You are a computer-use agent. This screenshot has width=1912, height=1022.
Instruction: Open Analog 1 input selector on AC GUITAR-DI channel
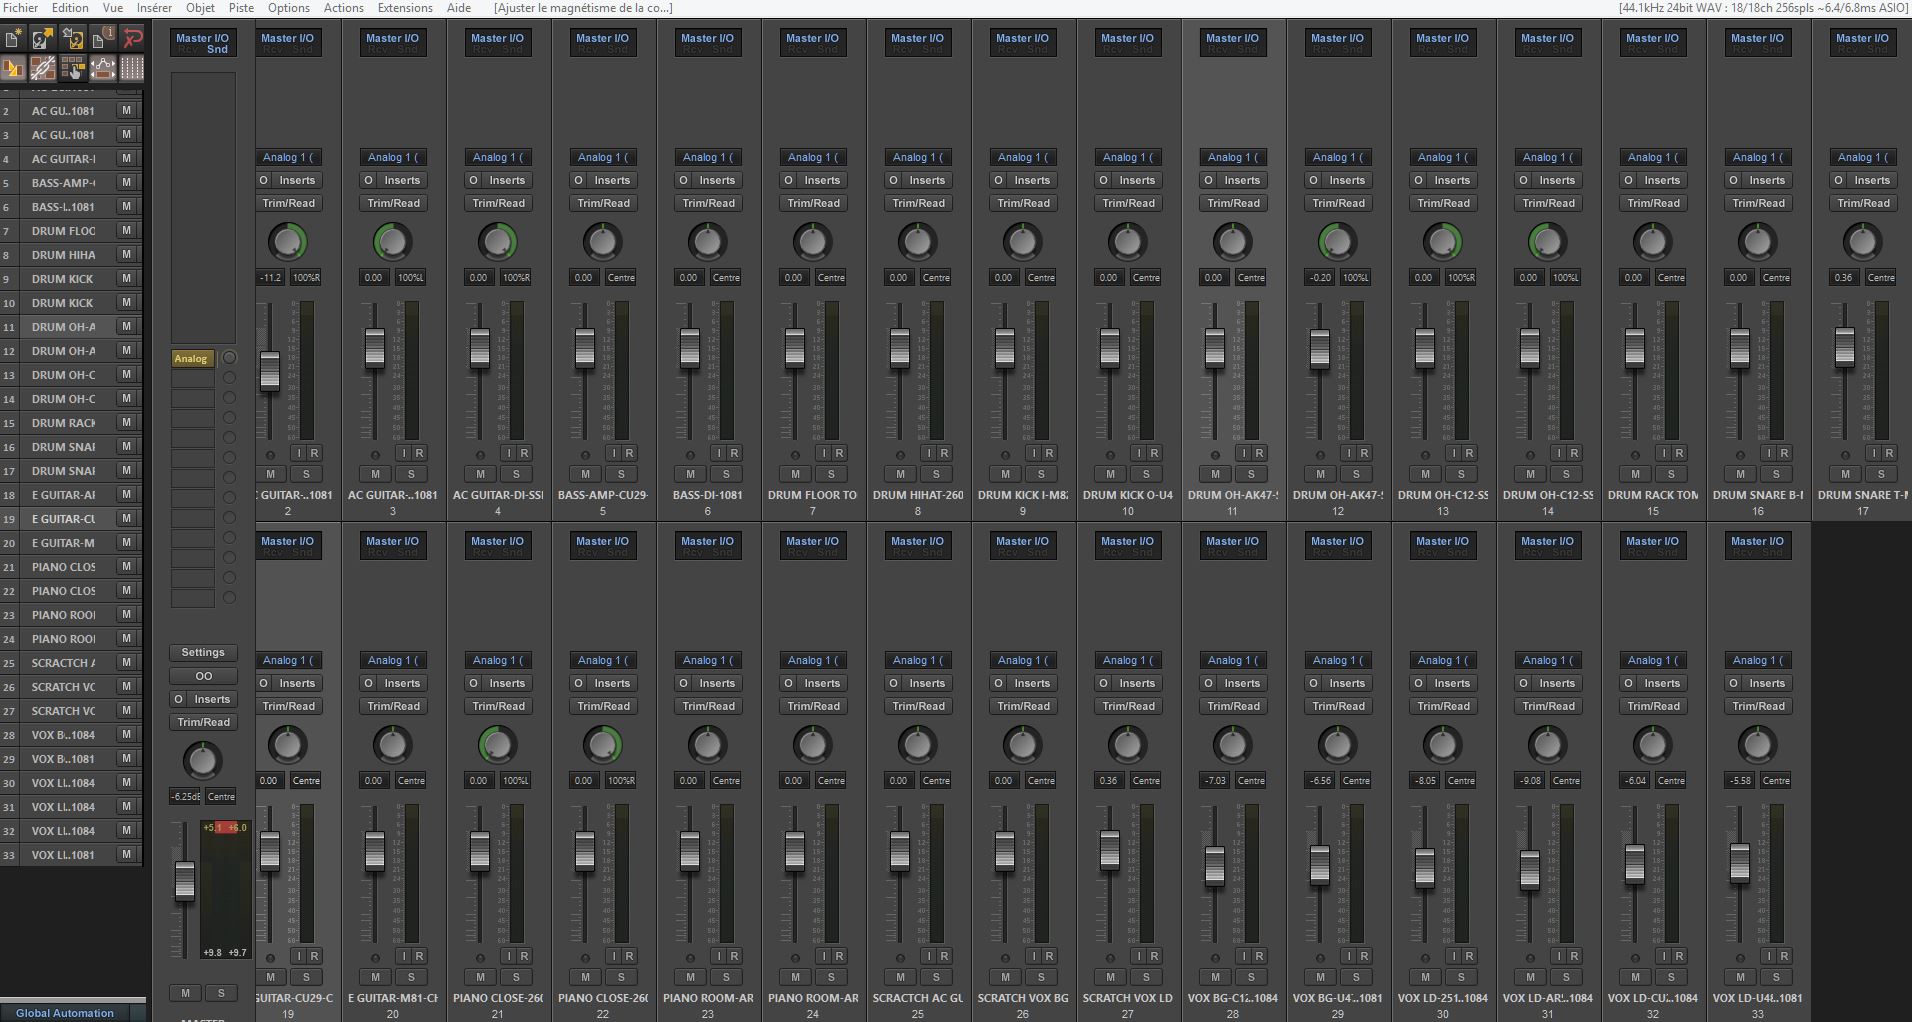tap(497, 157)
